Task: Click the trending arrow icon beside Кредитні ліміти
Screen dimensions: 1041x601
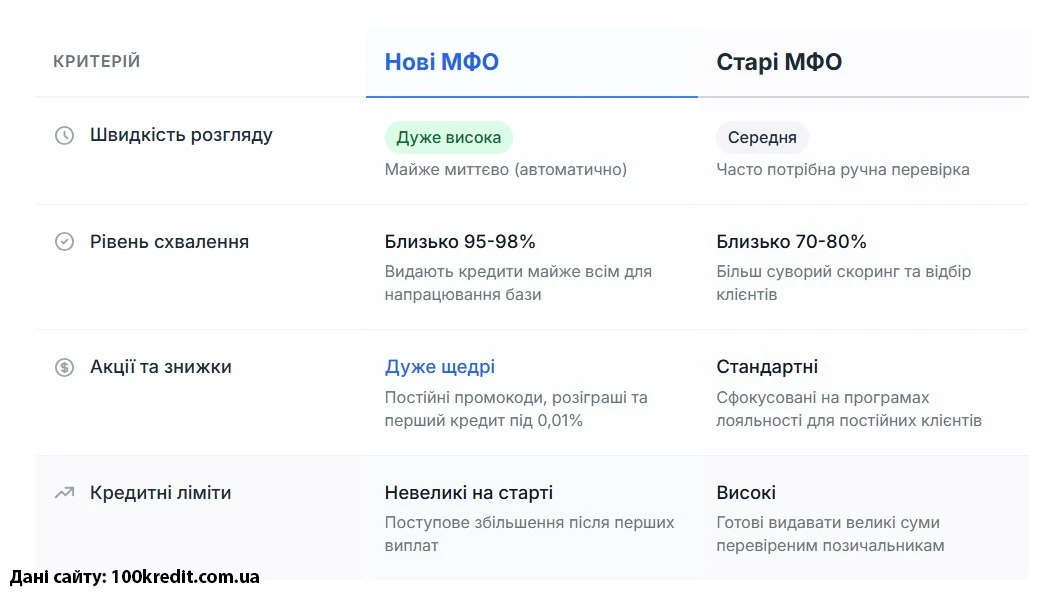Action: 64,492
